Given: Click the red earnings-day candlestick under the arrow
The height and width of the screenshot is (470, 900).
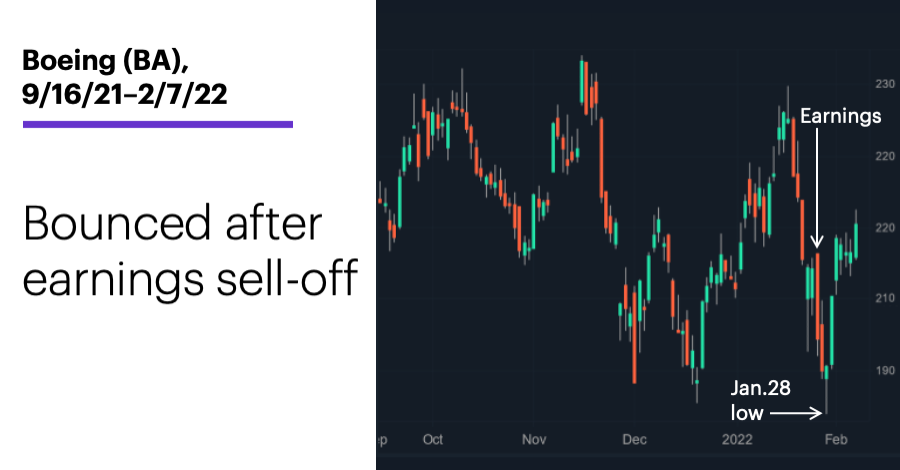Looking at the screenshot, I should 817,304.
